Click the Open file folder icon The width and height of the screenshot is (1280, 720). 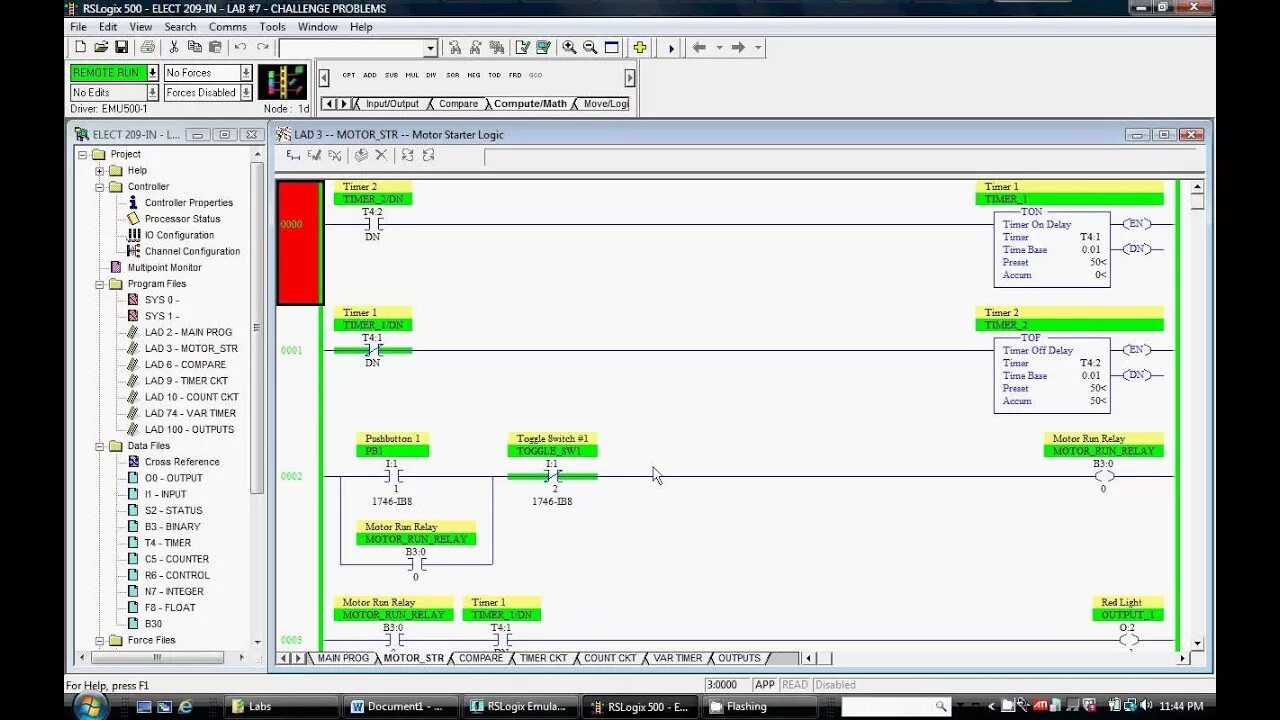[x=101, y=47]
